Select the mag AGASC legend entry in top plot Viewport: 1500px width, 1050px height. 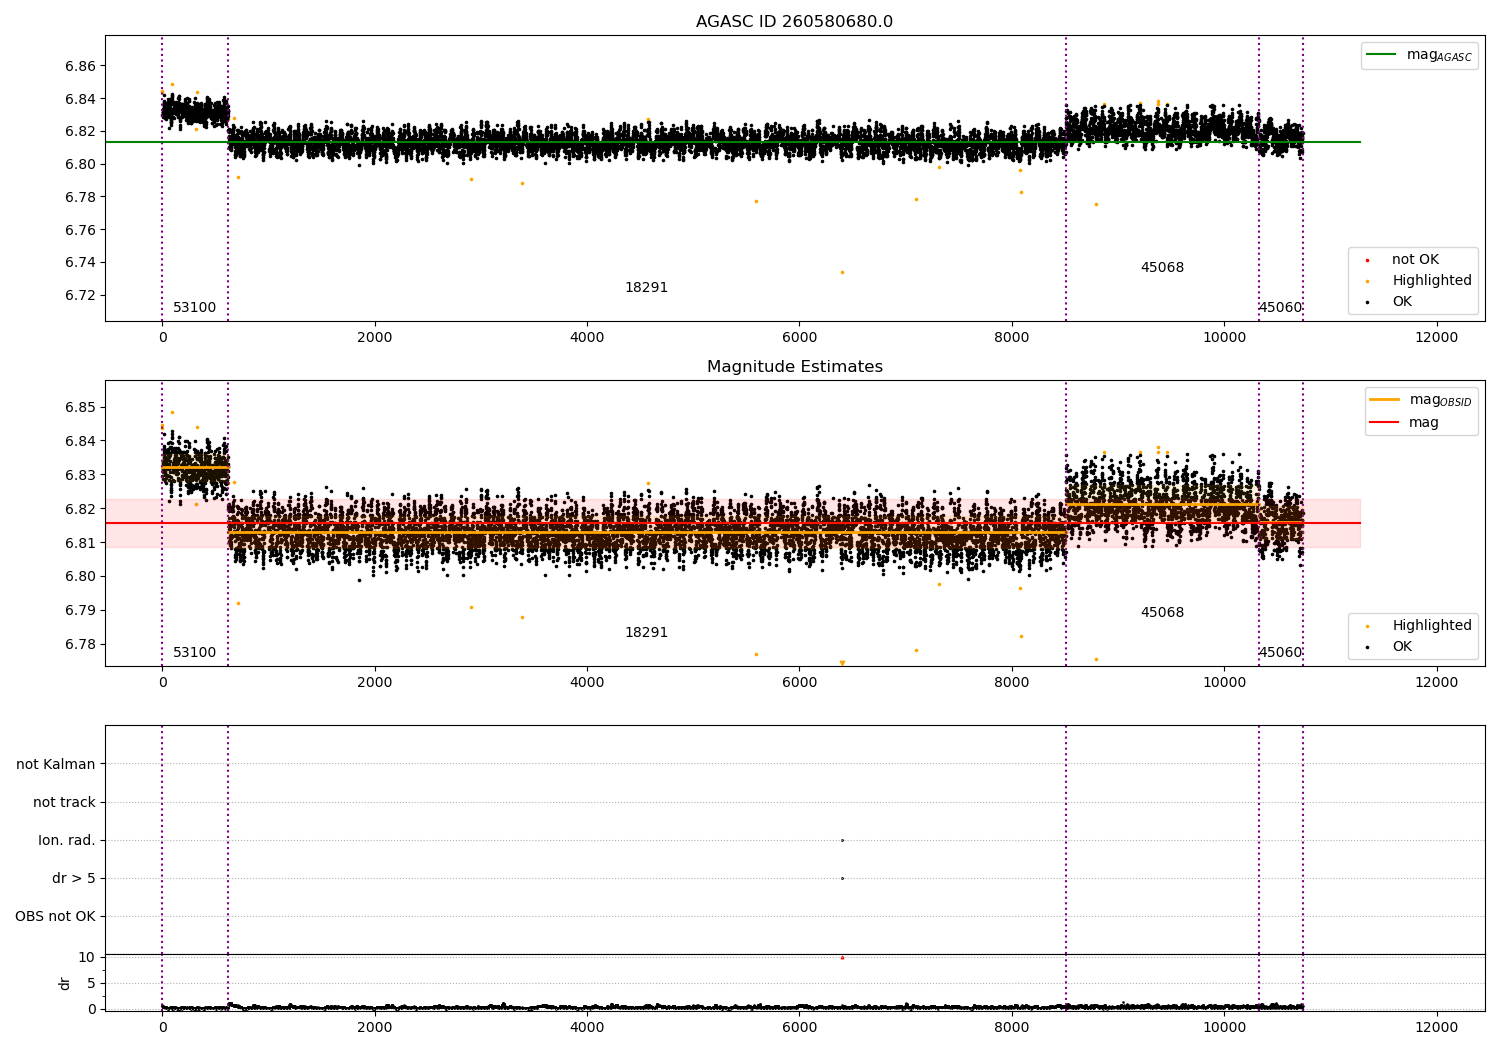pyautogui.click(x=1419, y=55)
